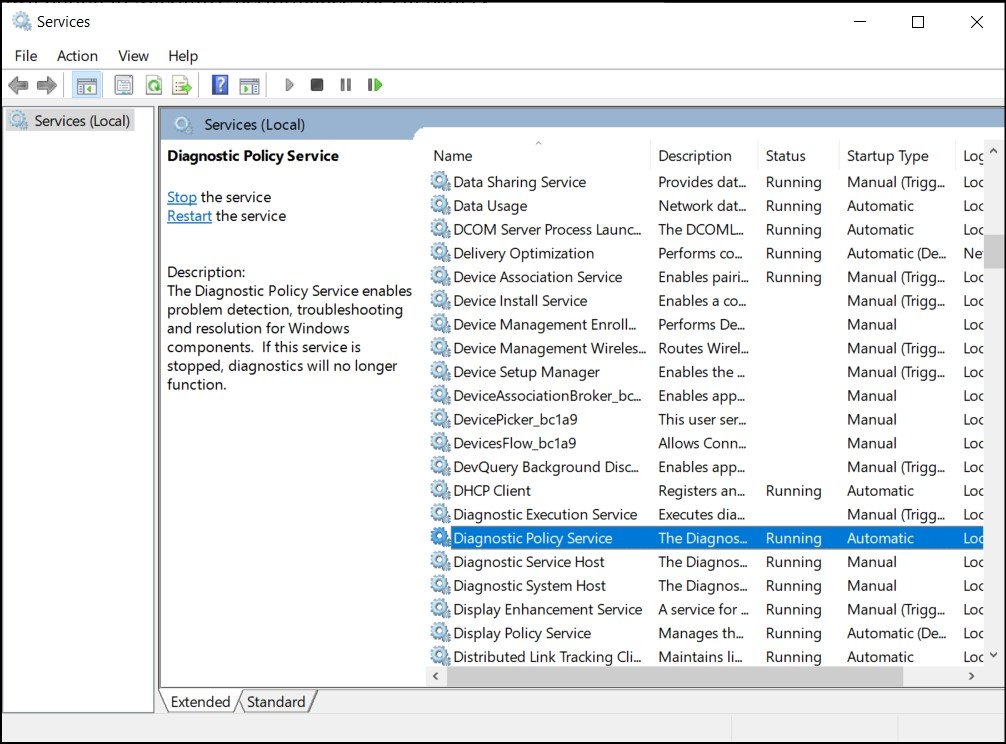This screenshot has width=1006, height=744.
Task: Click the Refresh toolbar icon
Action: tap(153, 85)
